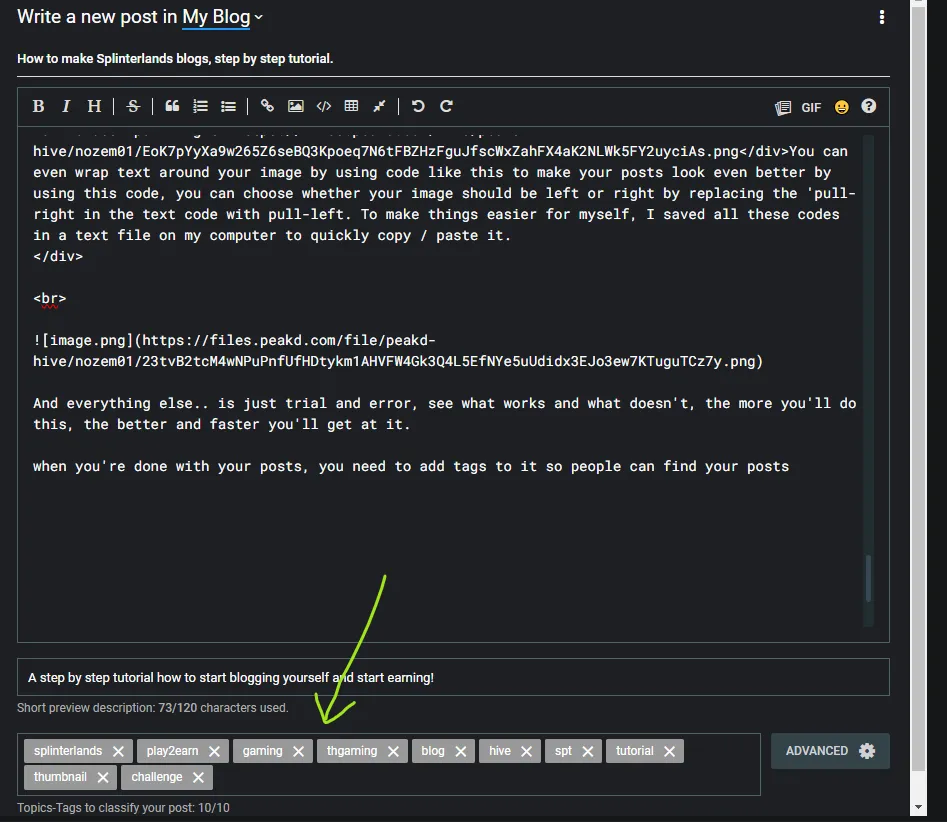
Task: Remove the splinterlands tag
Action: click(x=118, y=751)
